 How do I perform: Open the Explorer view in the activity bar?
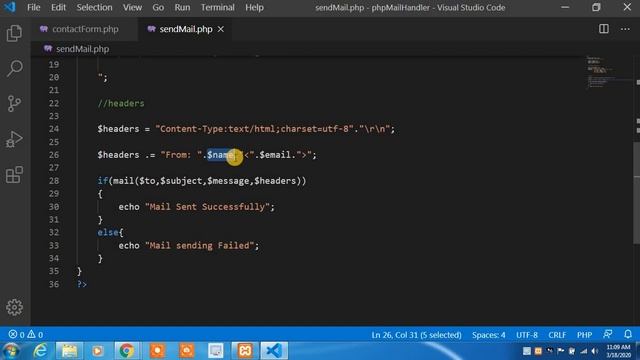[x=14, y=33]
